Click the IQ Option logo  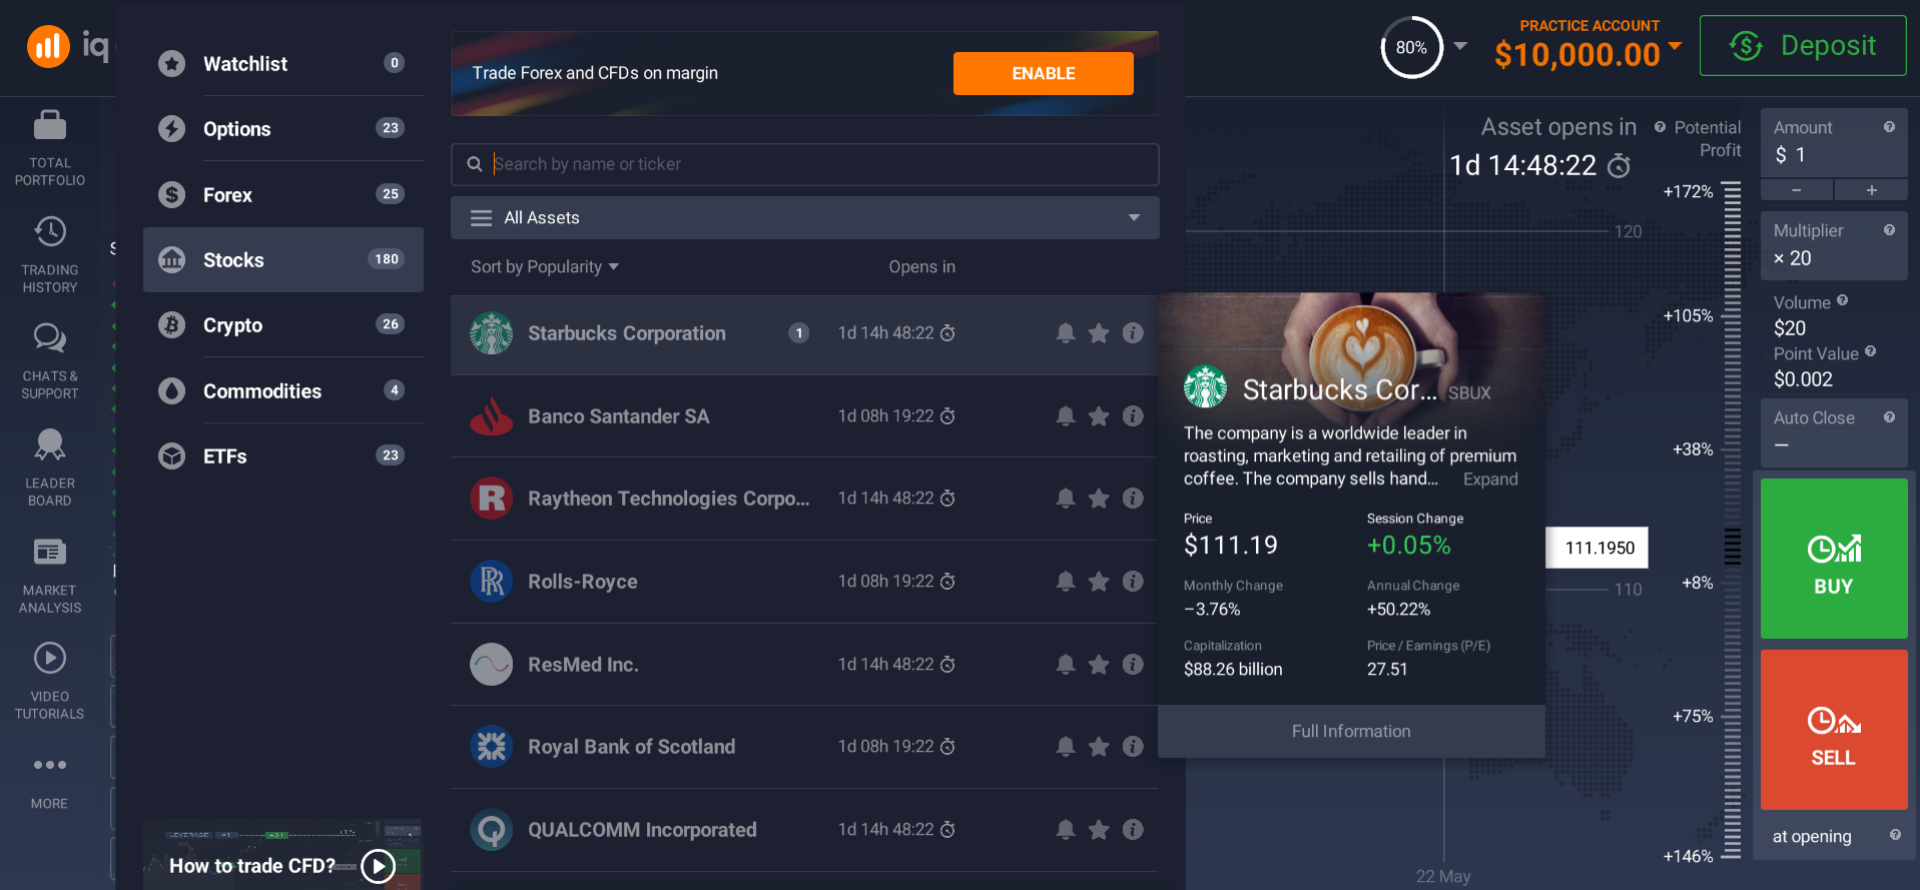pyautogui.click(x=68, y=46)
